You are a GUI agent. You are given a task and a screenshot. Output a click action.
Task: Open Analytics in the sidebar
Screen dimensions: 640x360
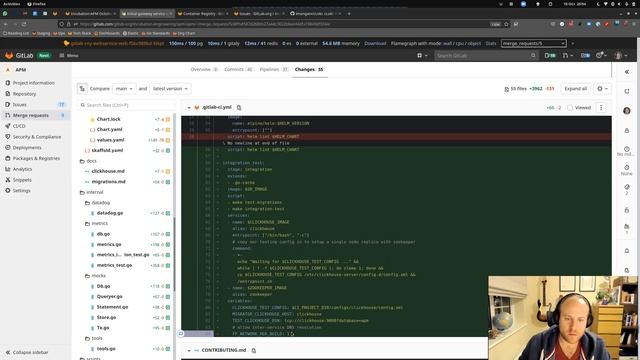click(x=22, y=169)
